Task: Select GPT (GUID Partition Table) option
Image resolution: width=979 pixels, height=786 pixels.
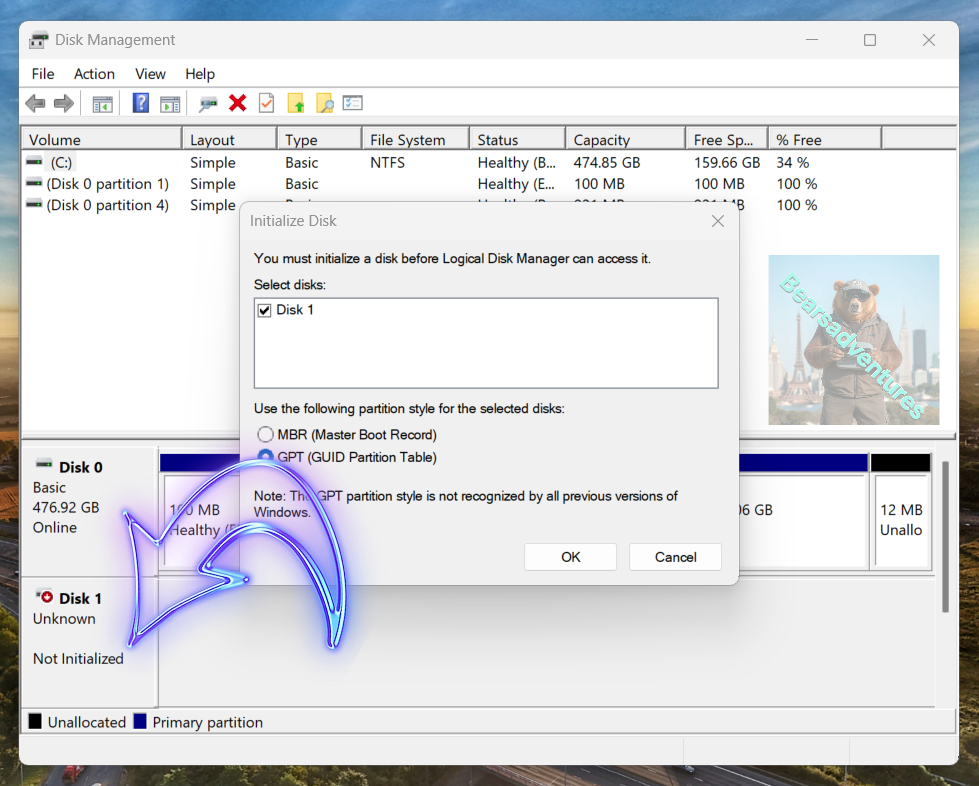Action: (265, 457)
